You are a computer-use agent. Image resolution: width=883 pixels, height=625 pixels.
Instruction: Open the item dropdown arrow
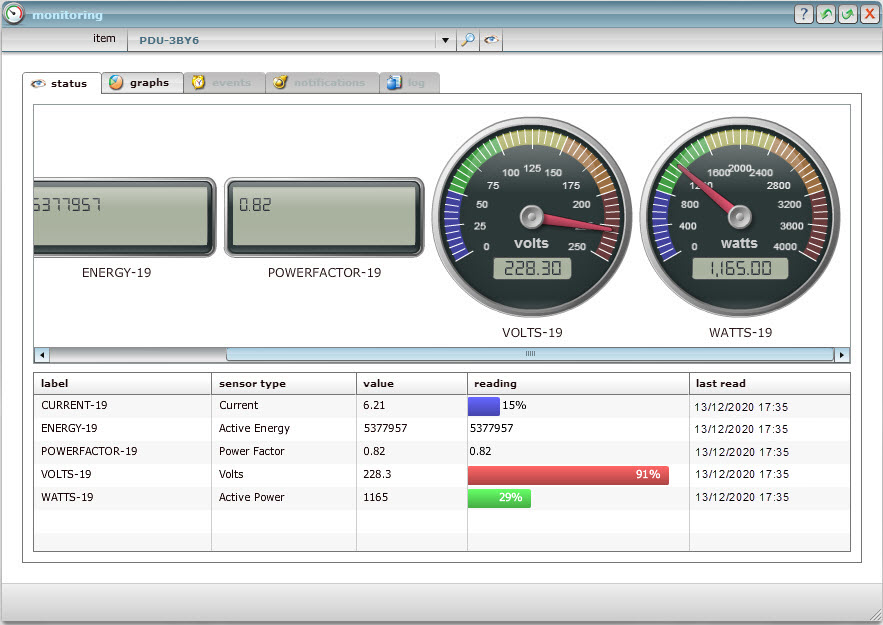coord(445,41)
